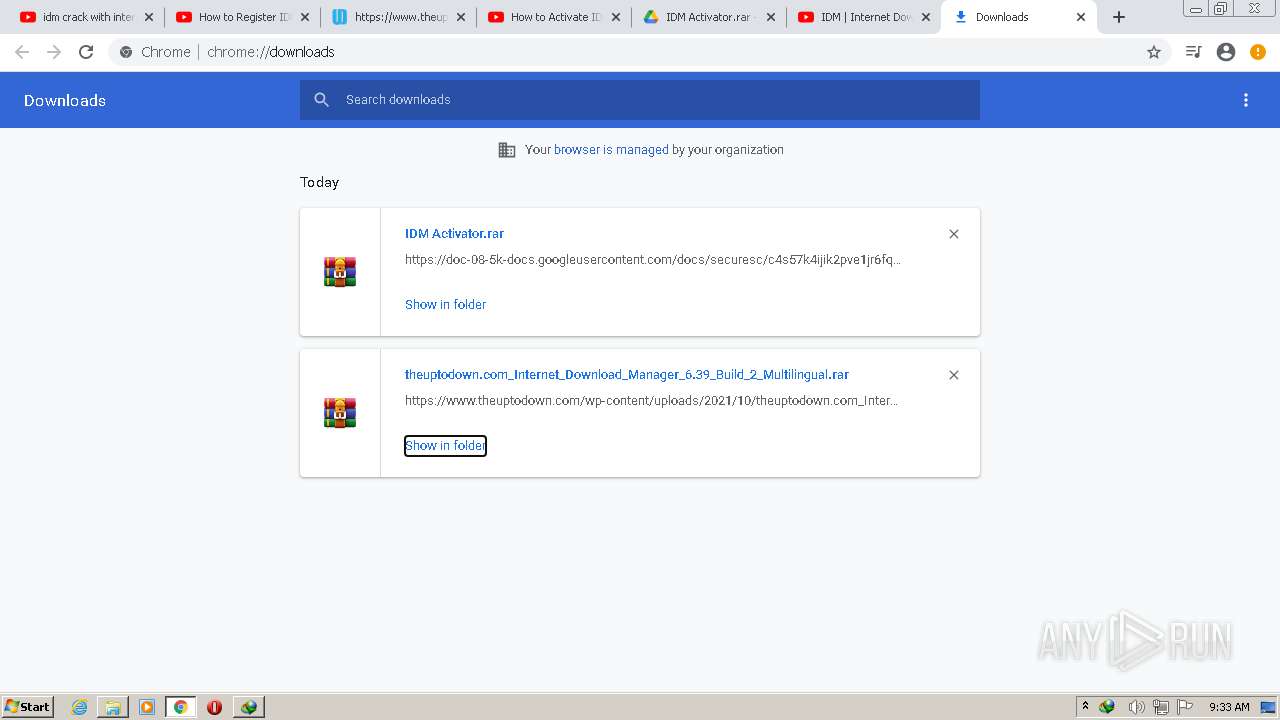Click the Search downloads field
The width and height of the screenshot is (1280, 720).
(x=640, y=100)
